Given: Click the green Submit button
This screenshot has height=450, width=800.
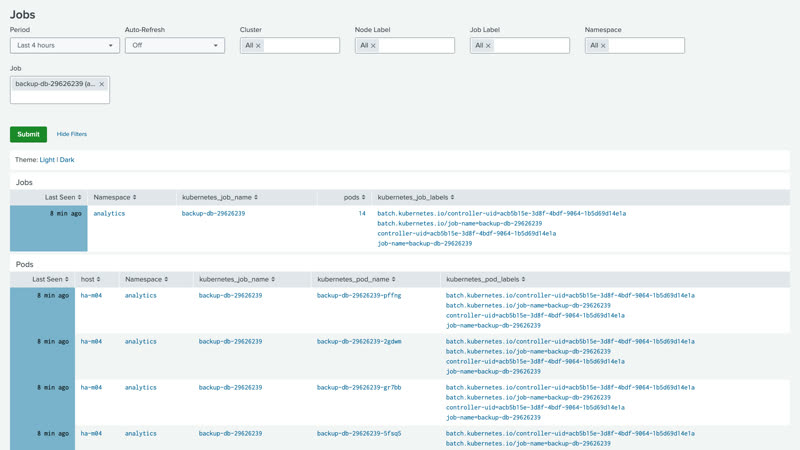Looking at the screenshot, I should pyautogui.click(x=29, y=134).
